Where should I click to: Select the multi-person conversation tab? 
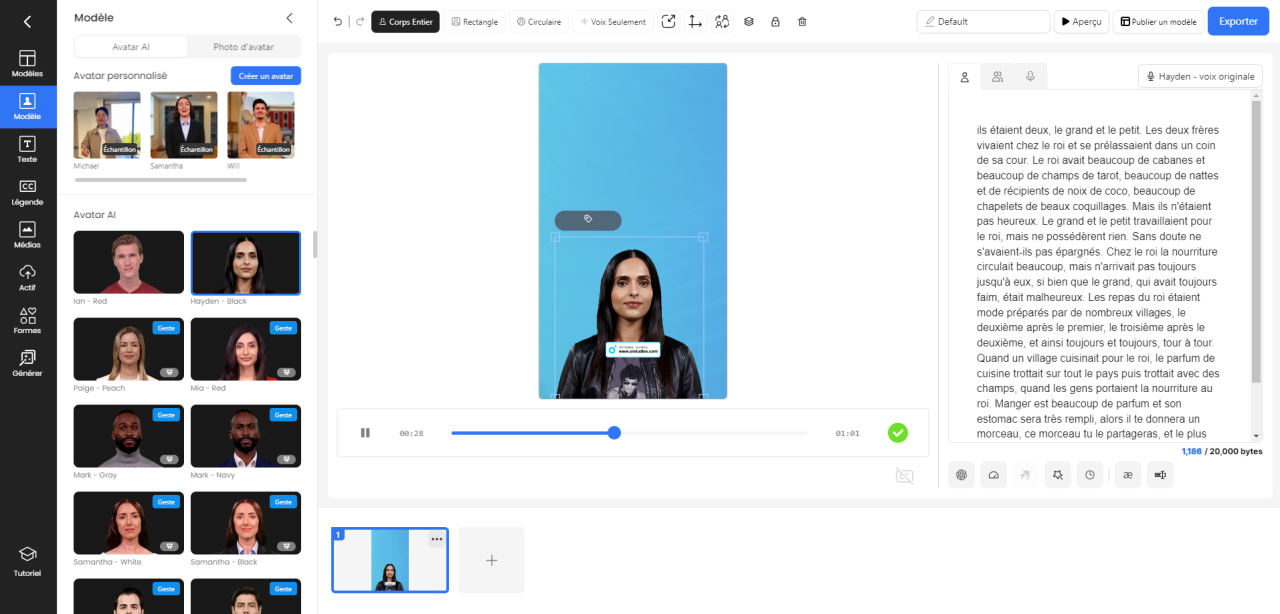(997, 76)
